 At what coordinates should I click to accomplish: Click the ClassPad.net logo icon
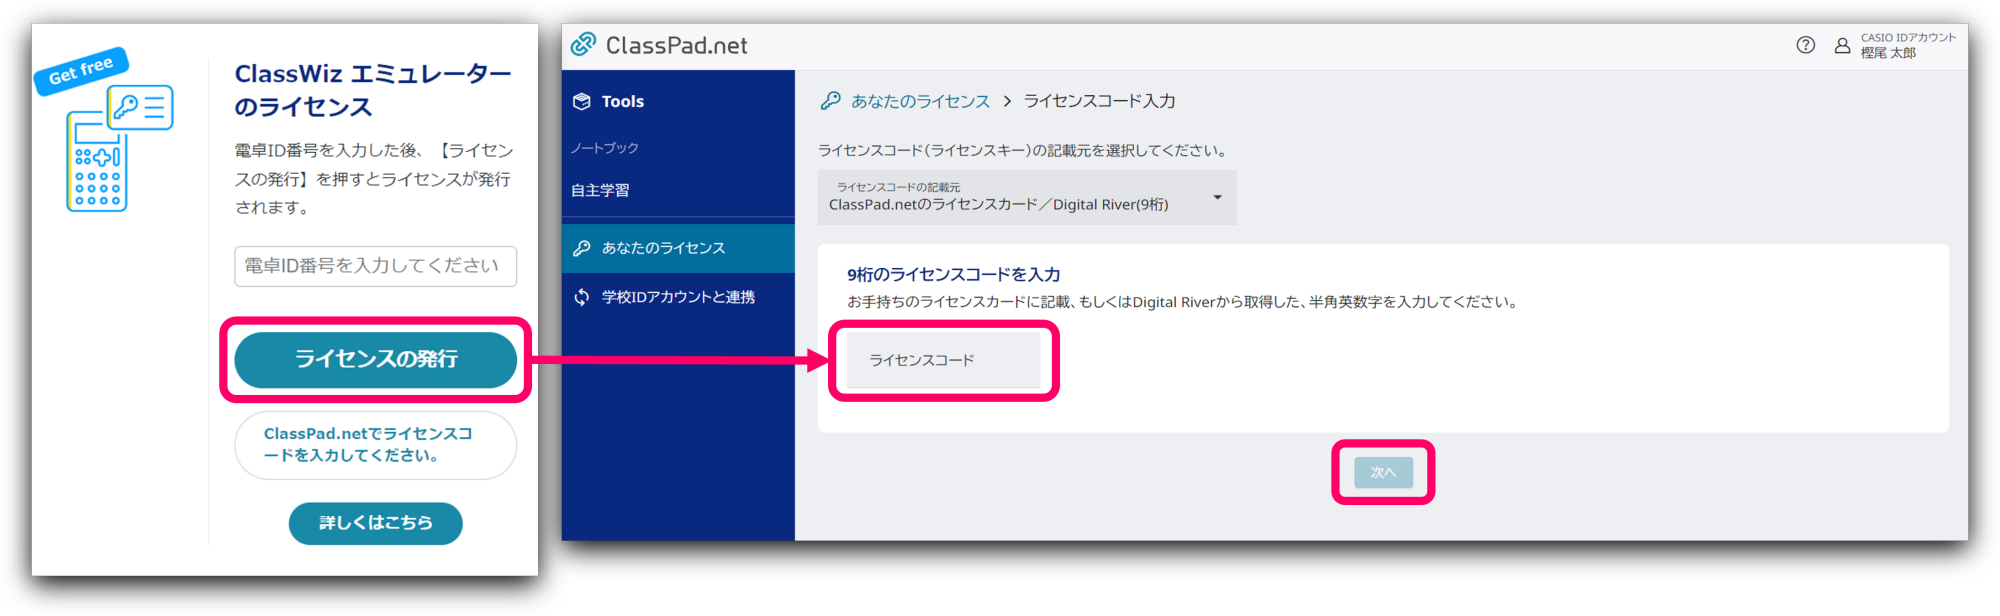[583, 45]
